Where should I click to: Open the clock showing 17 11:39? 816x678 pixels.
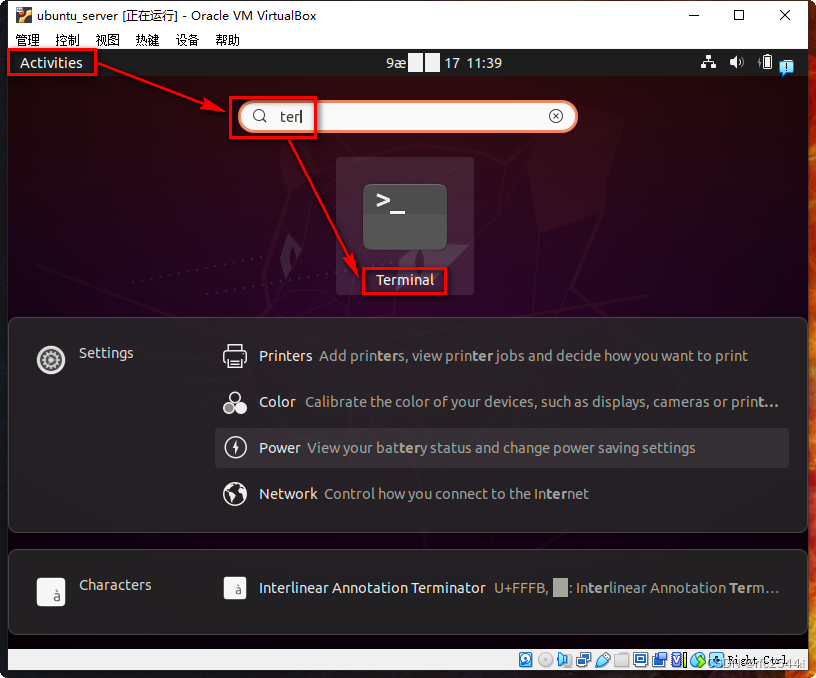444,63
